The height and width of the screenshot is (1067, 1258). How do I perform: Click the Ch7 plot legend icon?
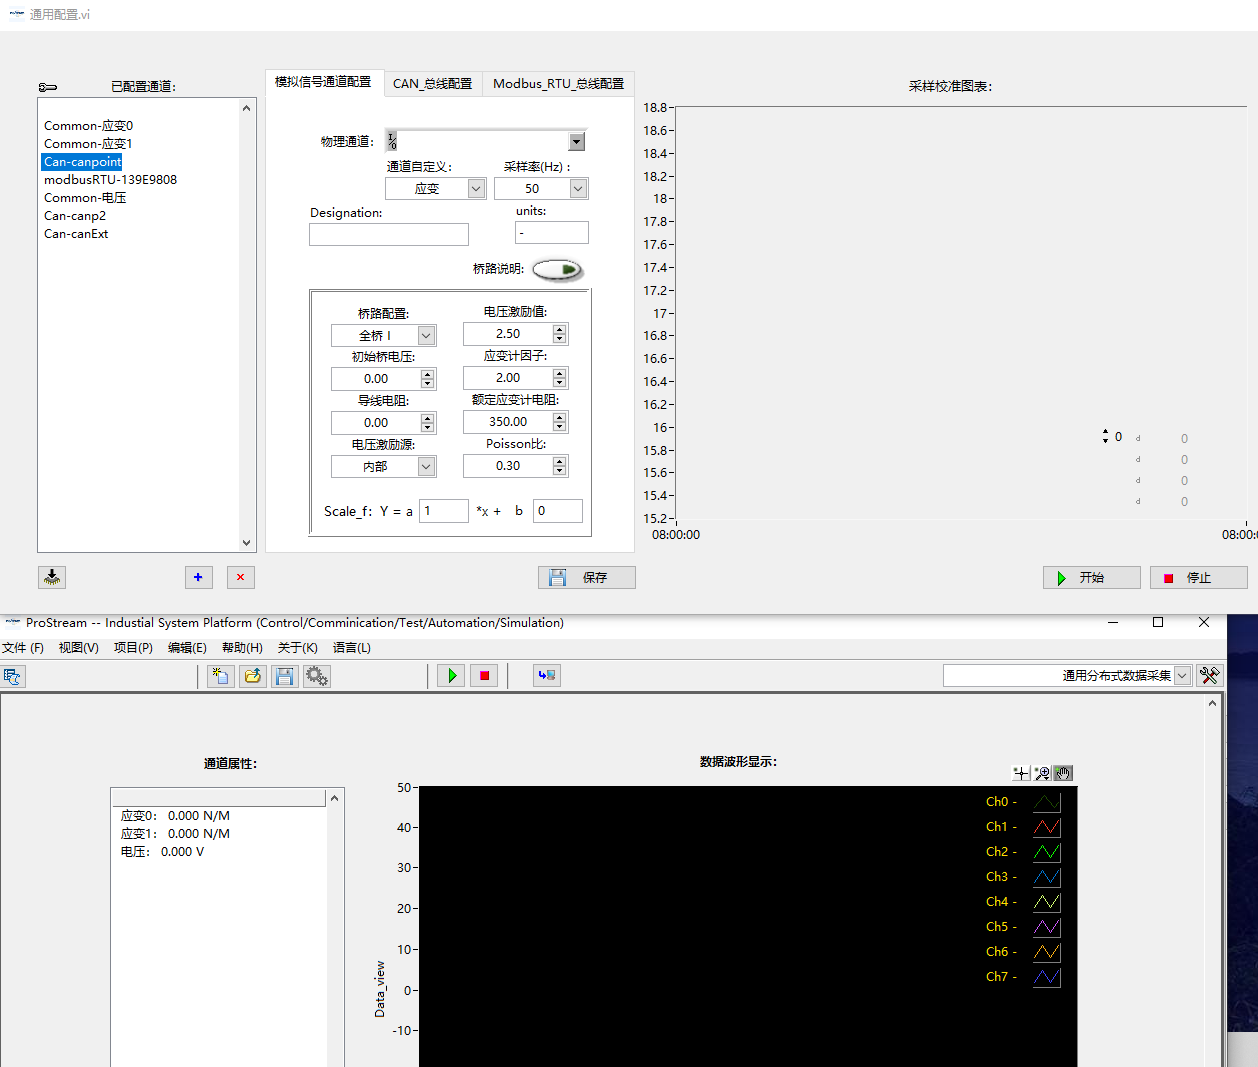click(x=1047, y=977)
